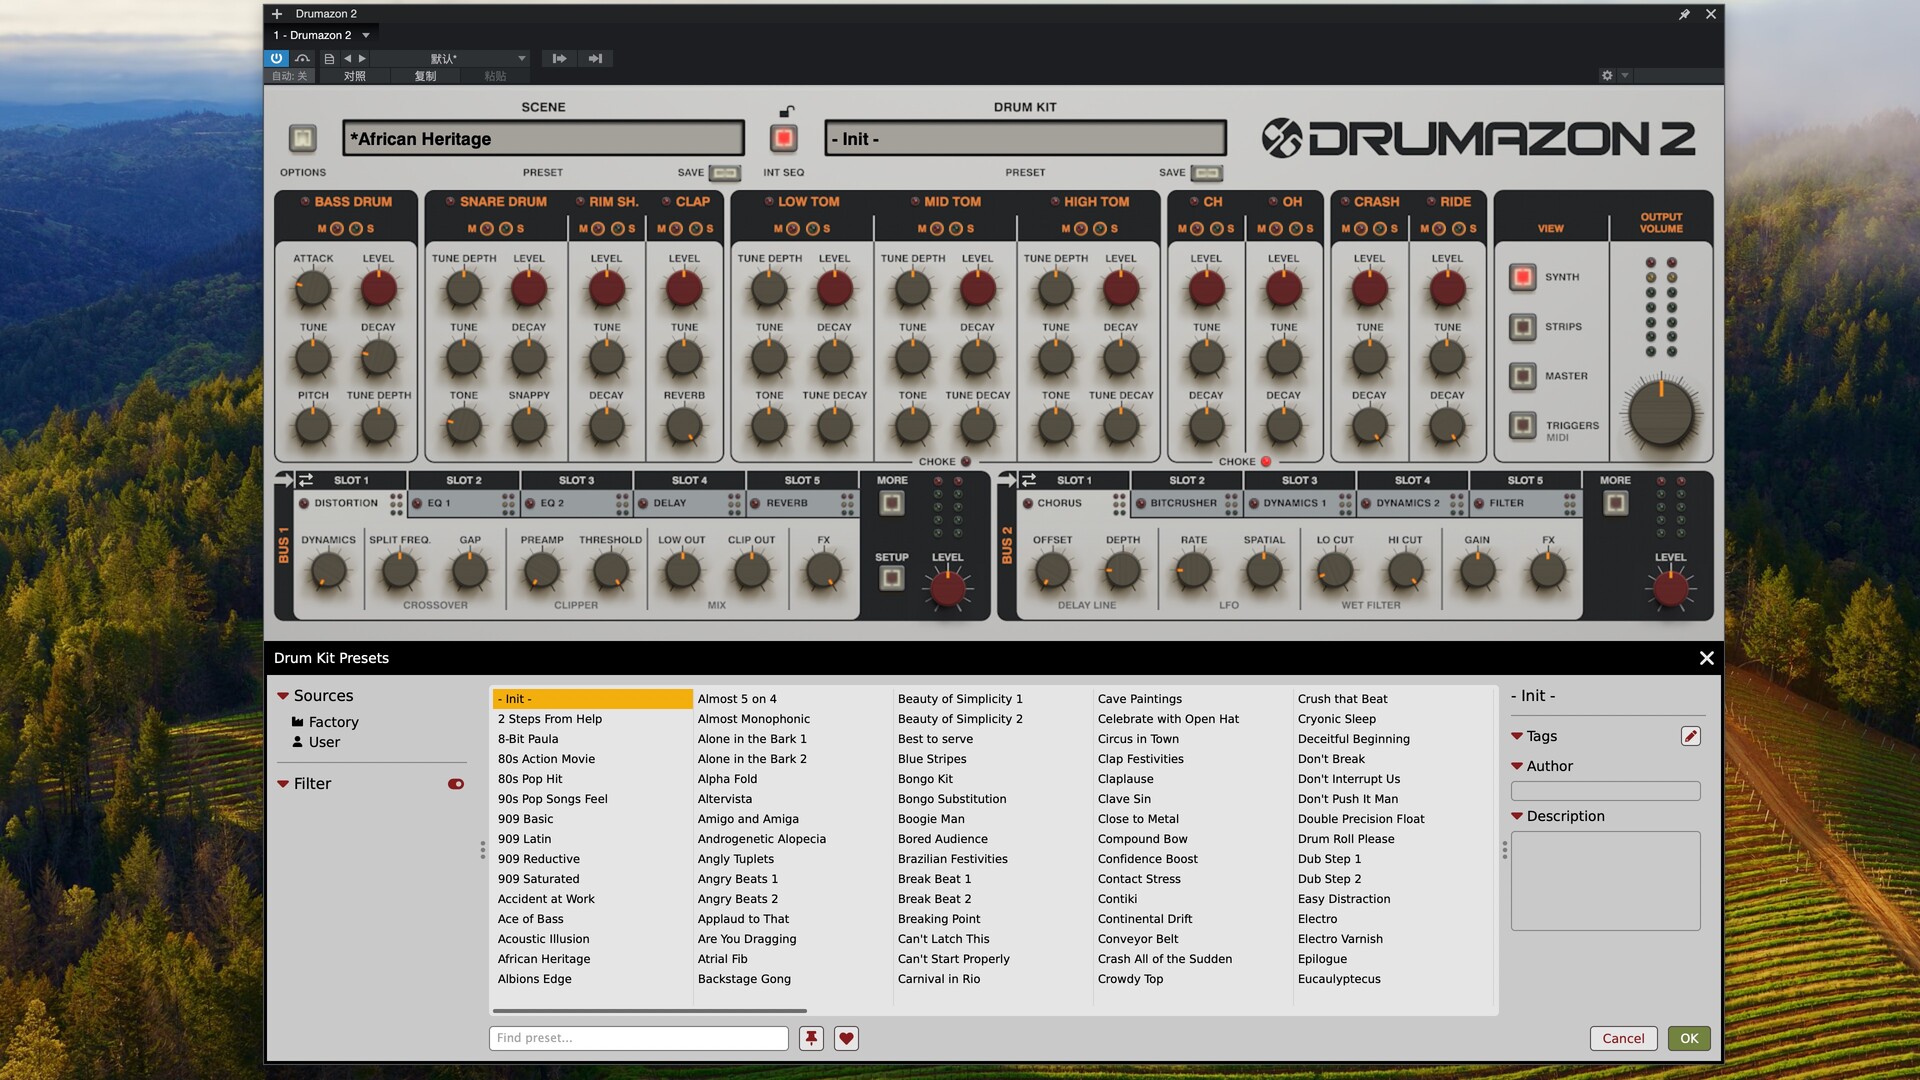1920x1080 pixels.
Task: Select Bus 1 SLOT 5 tab
Action: coord(802,480)
